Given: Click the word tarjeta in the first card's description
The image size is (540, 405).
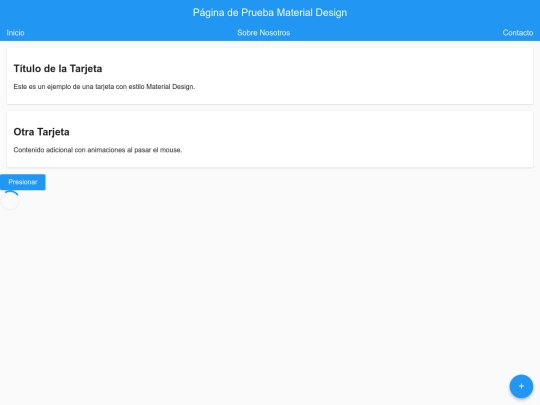Looking at the screenshot, I should coord(105,87).
